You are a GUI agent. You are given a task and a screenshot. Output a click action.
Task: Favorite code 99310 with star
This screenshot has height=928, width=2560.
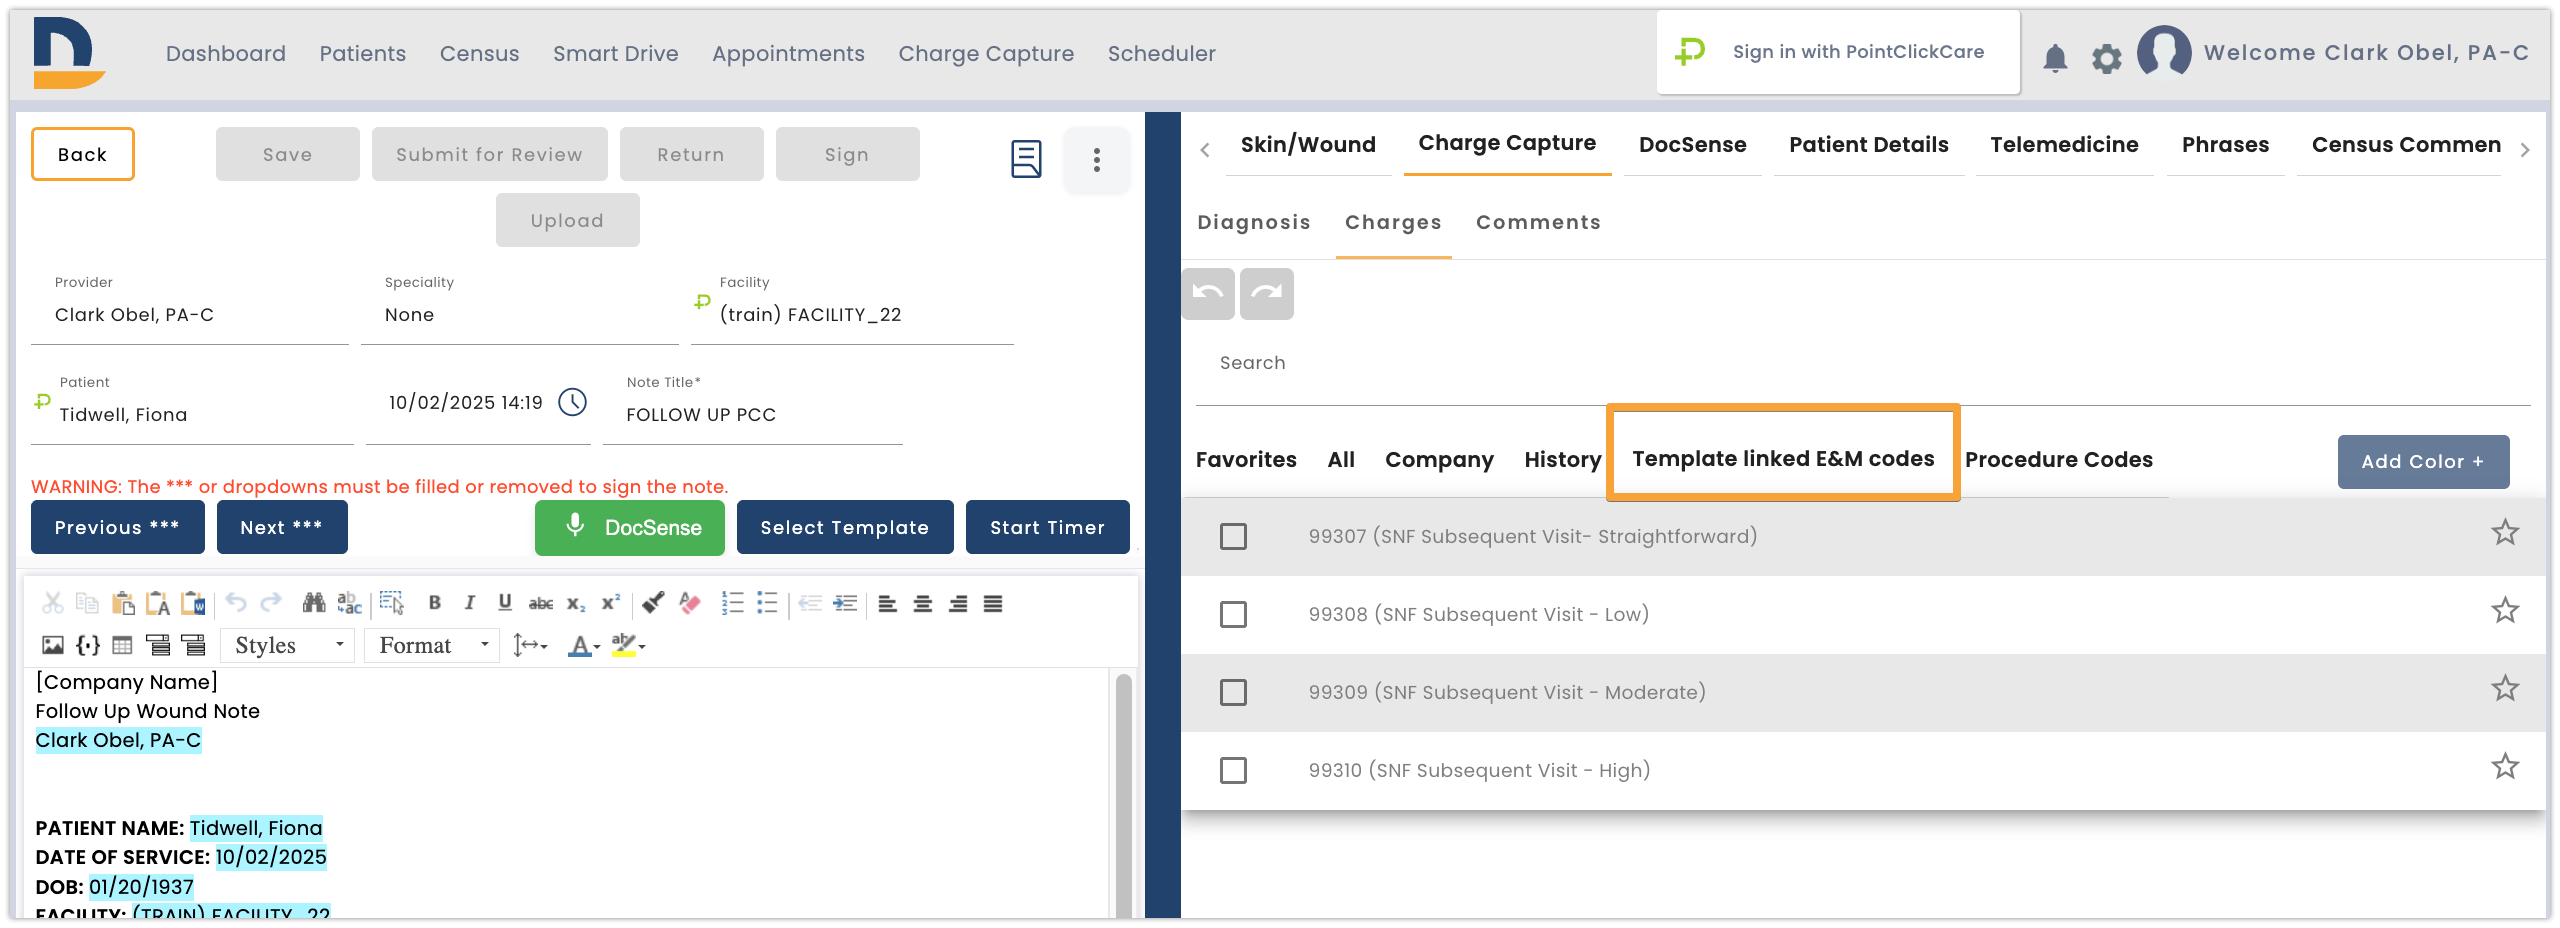click(x=2505, y=766)
